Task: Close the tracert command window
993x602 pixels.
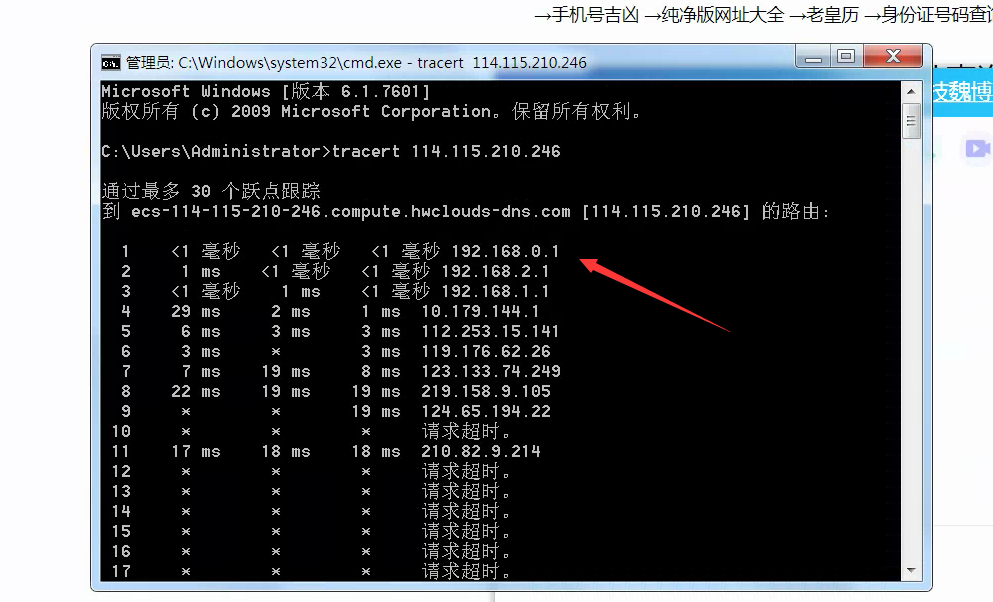Action: pyautogui.click(x=891, y=57)
